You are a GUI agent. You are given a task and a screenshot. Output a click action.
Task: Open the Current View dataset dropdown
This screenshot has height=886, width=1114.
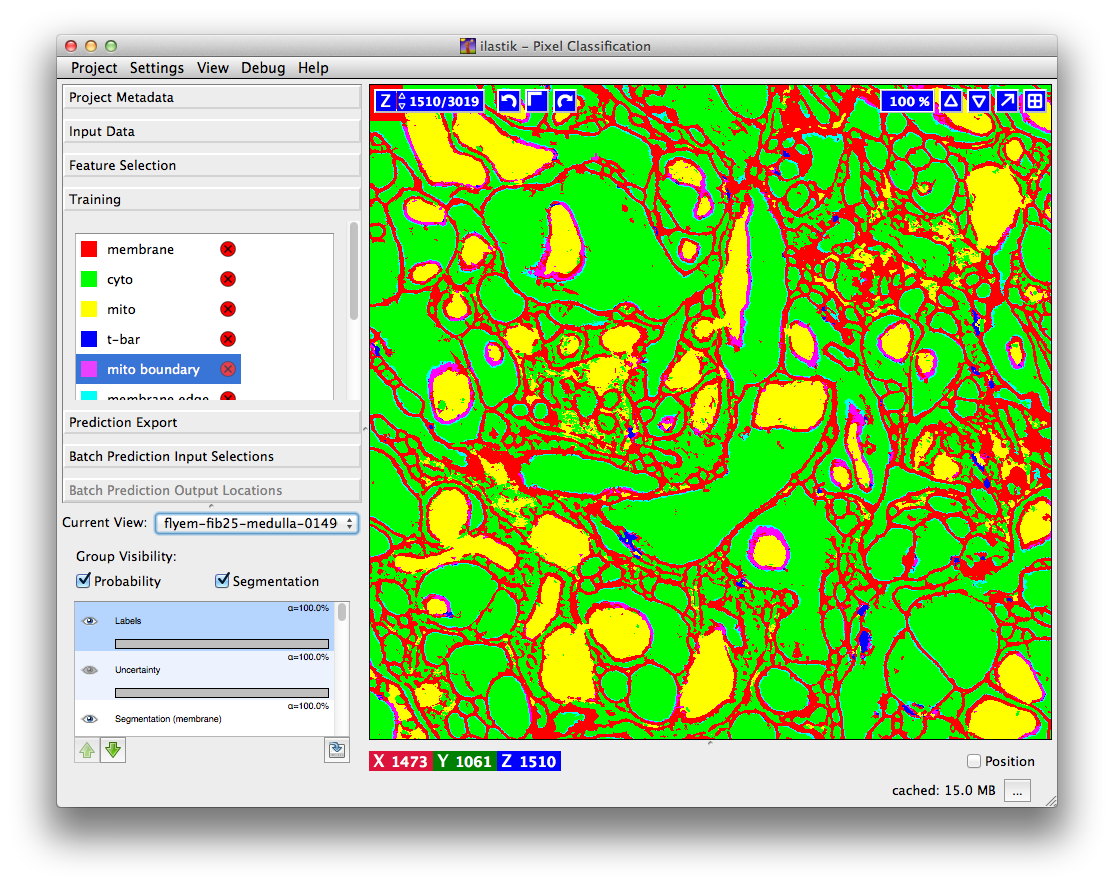[x=256, y=523]
